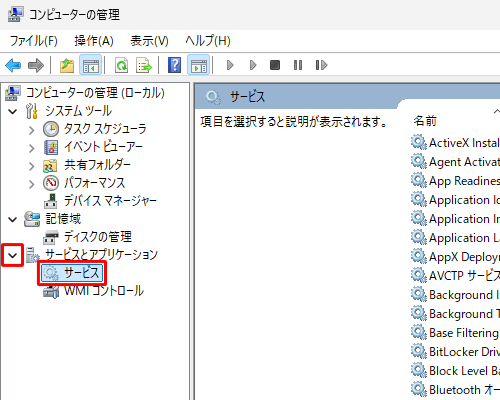
Task: Select タスク スケジューラ in the tree
Action: tap(105, 129)
